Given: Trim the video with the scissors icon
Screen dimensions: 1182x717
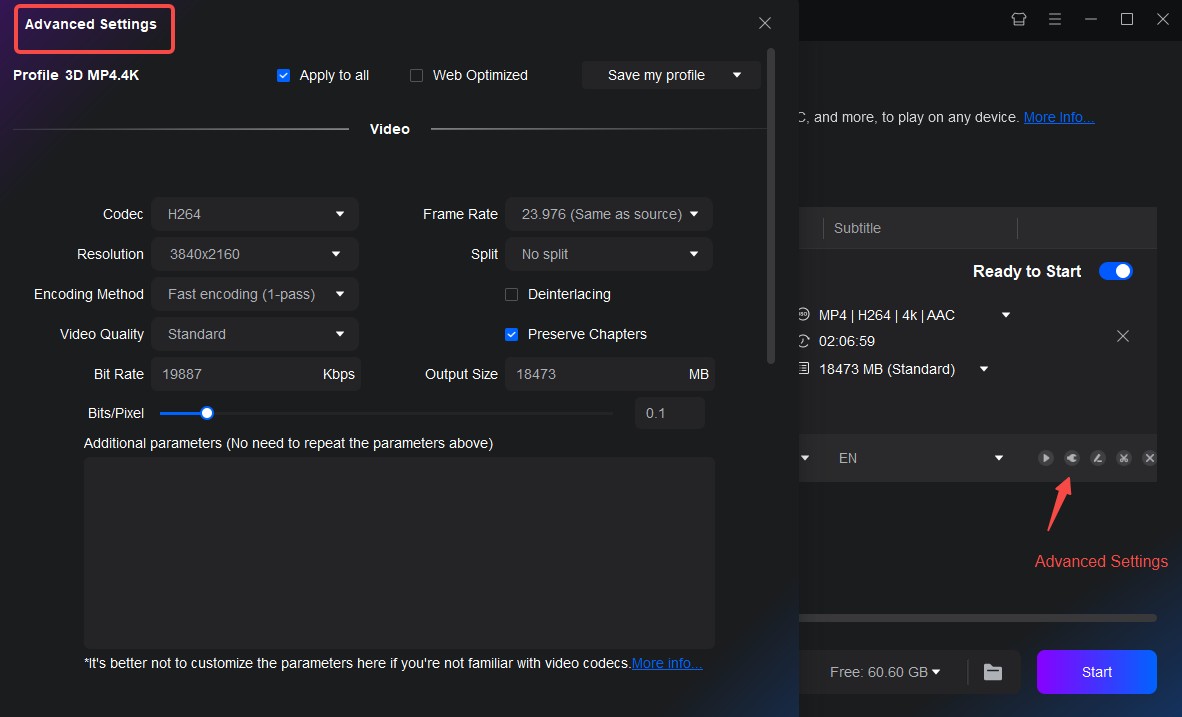Looking at the screenshot, I should coord(1123,458).
